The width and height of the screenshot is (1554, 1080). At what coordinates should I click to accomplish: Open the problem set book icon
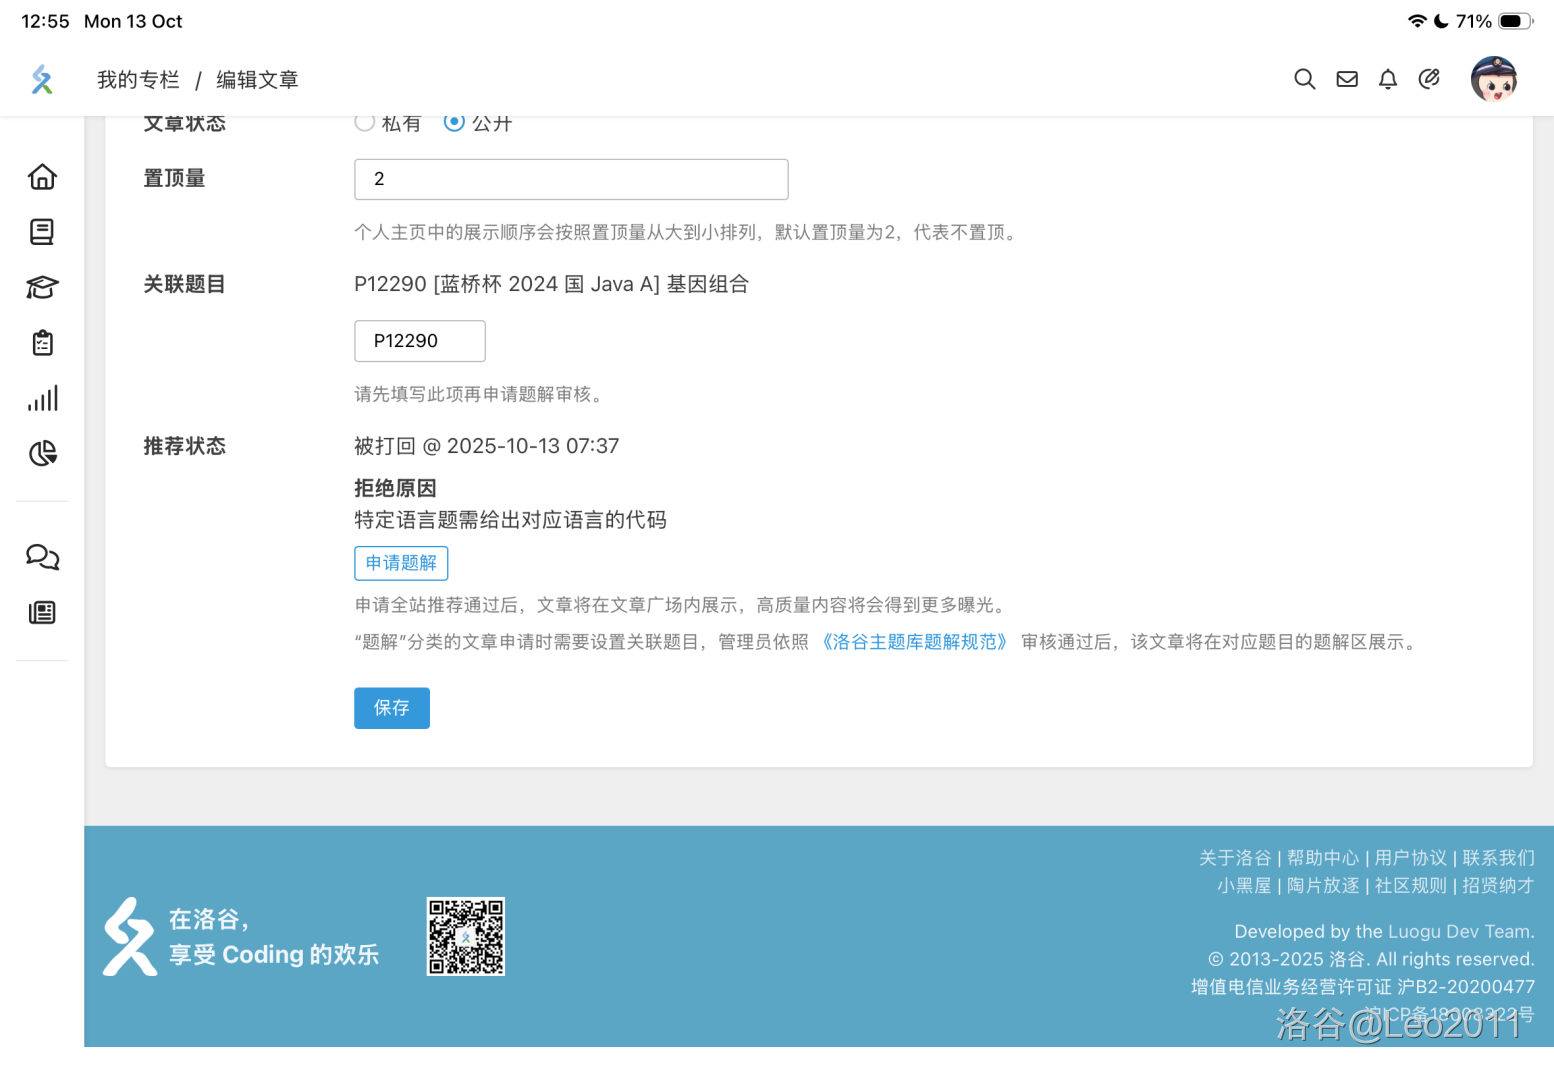(42, 232)
